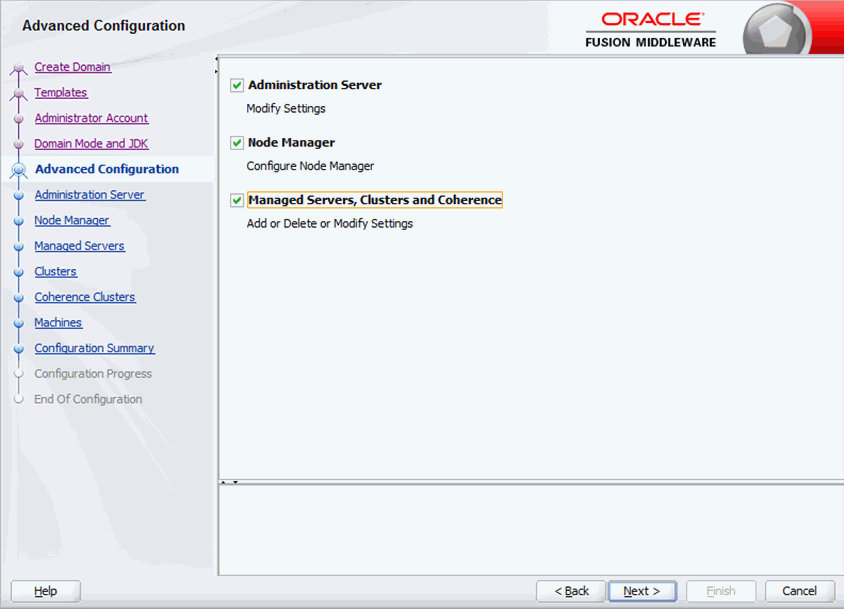The height and width of the screenshot is (609, 844).
Task: Disable the Node Manager configuration checkbox
Action: tap(236, 142)
